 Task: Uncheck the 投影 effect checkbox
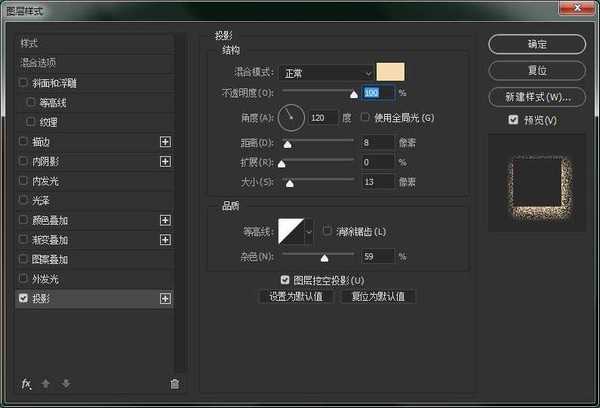click(x=23, y=298)
